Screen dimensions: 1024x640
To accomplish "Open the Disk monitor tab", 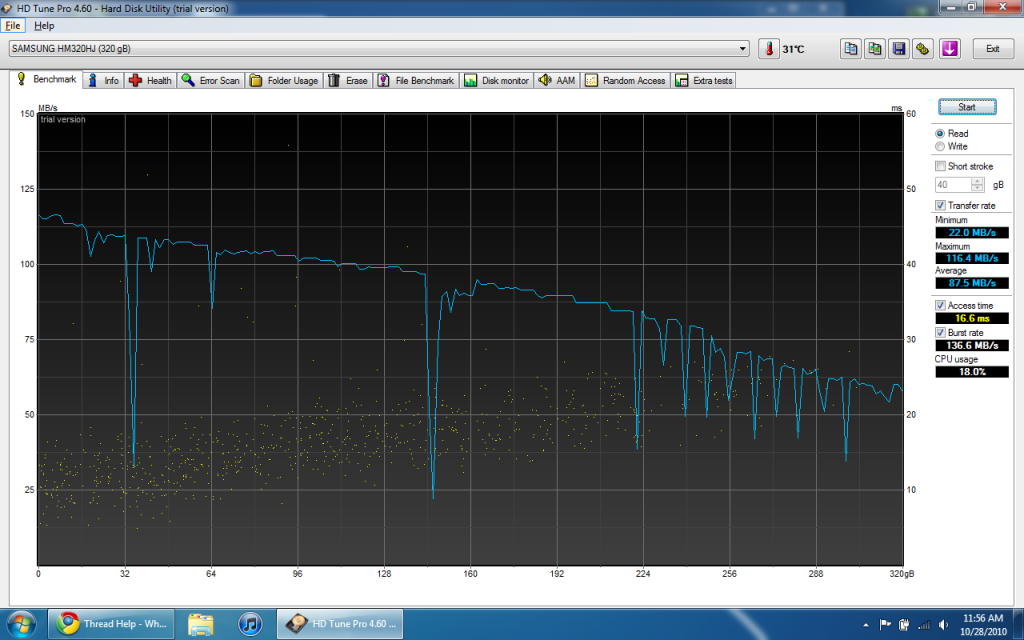I will pos(497,80).
